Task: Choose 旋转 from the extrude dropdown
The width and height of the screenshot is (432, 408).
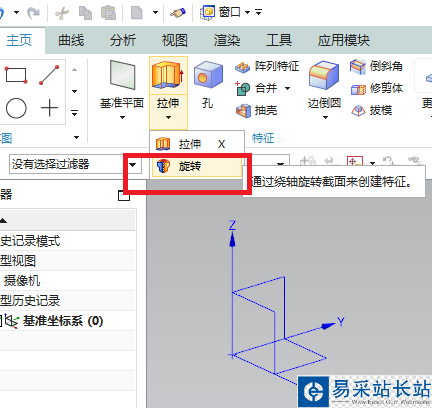Action: pyautogui.click(x=197, y=166)
